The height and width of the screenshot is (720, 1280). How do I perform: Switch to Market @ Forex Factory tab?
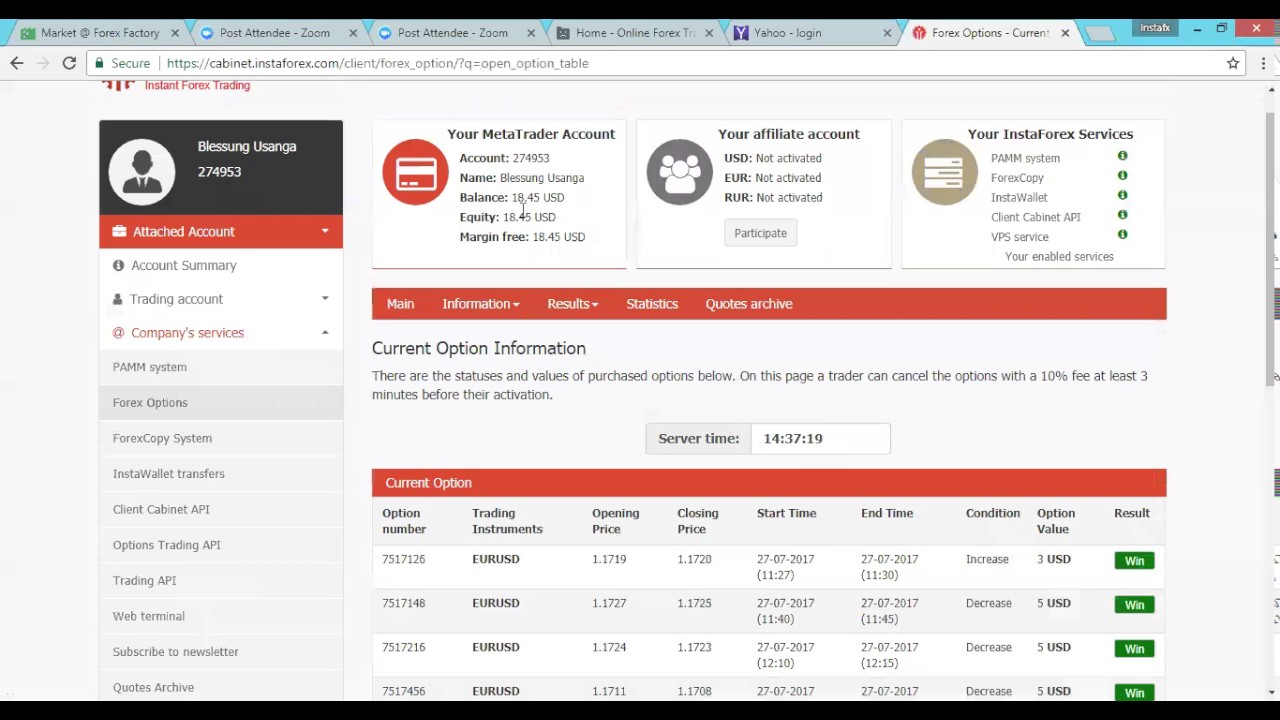click(100, 33)
